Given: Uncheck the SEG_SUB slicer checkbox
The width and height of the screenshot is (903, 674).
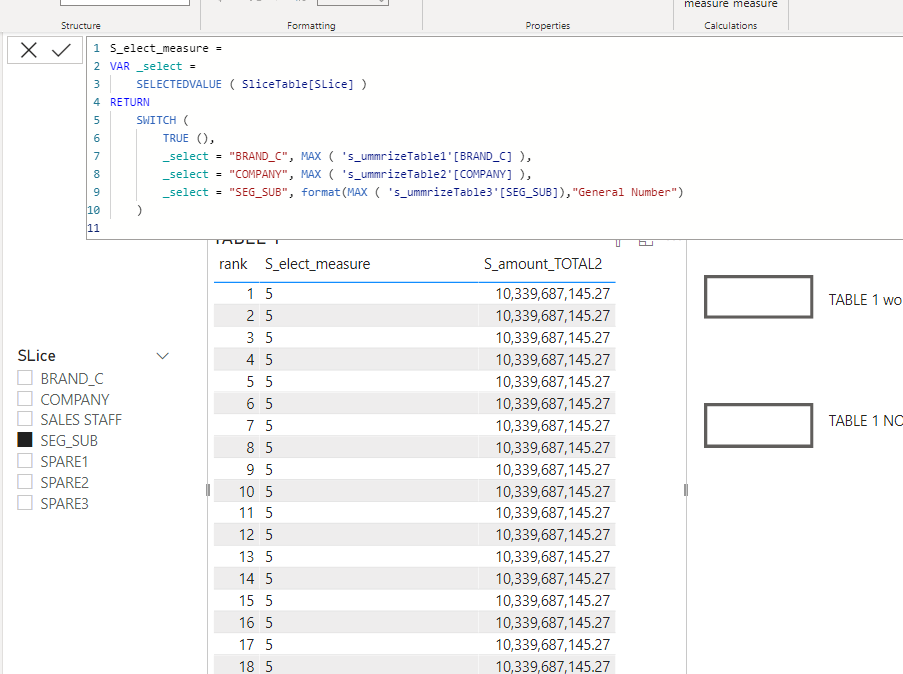Looking at the screenshot, I should coord(25,440).
